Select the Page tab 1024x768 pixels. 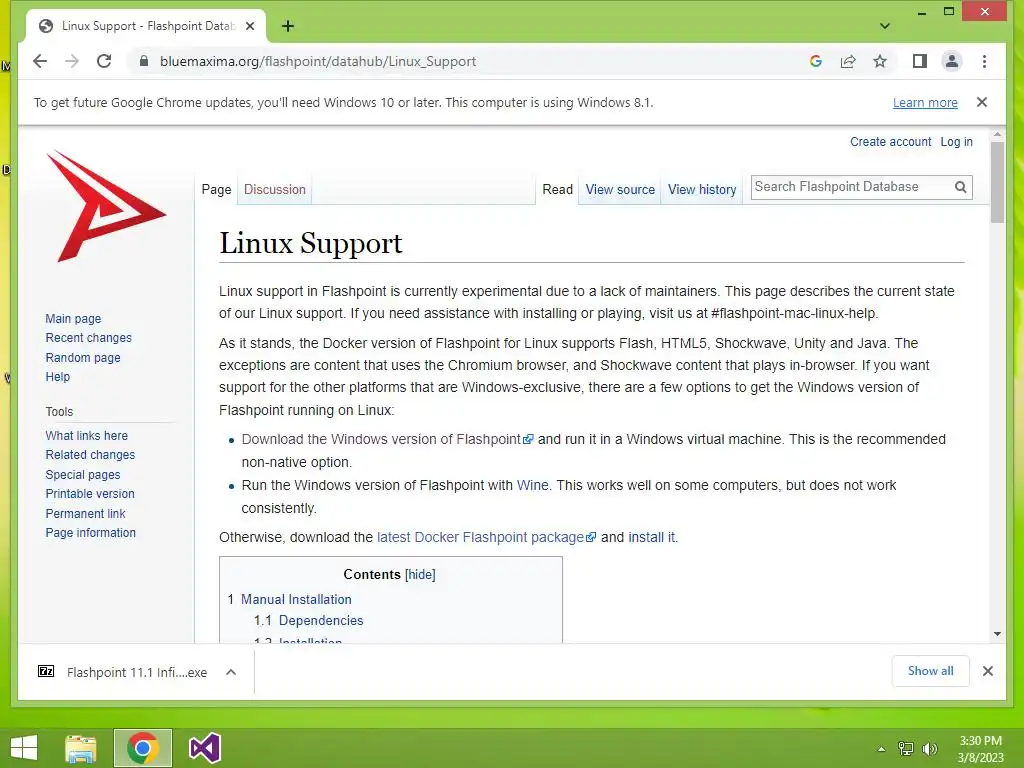click(216, 189)
